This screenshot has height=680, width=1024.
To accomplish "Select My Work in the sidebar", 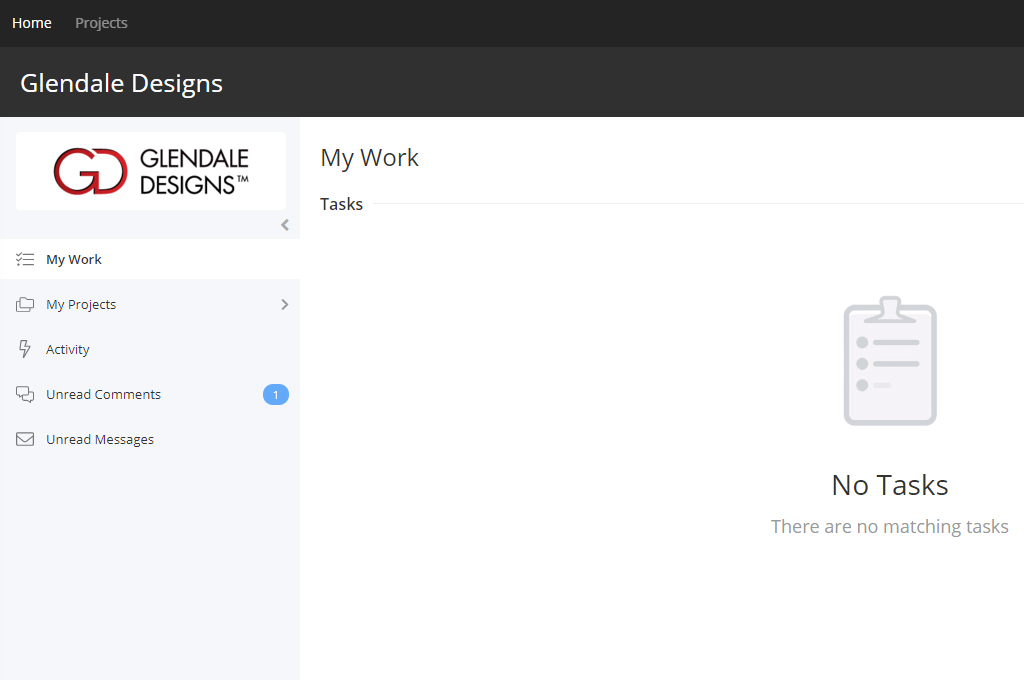I will pyautogui.click(x=150, y=259).
